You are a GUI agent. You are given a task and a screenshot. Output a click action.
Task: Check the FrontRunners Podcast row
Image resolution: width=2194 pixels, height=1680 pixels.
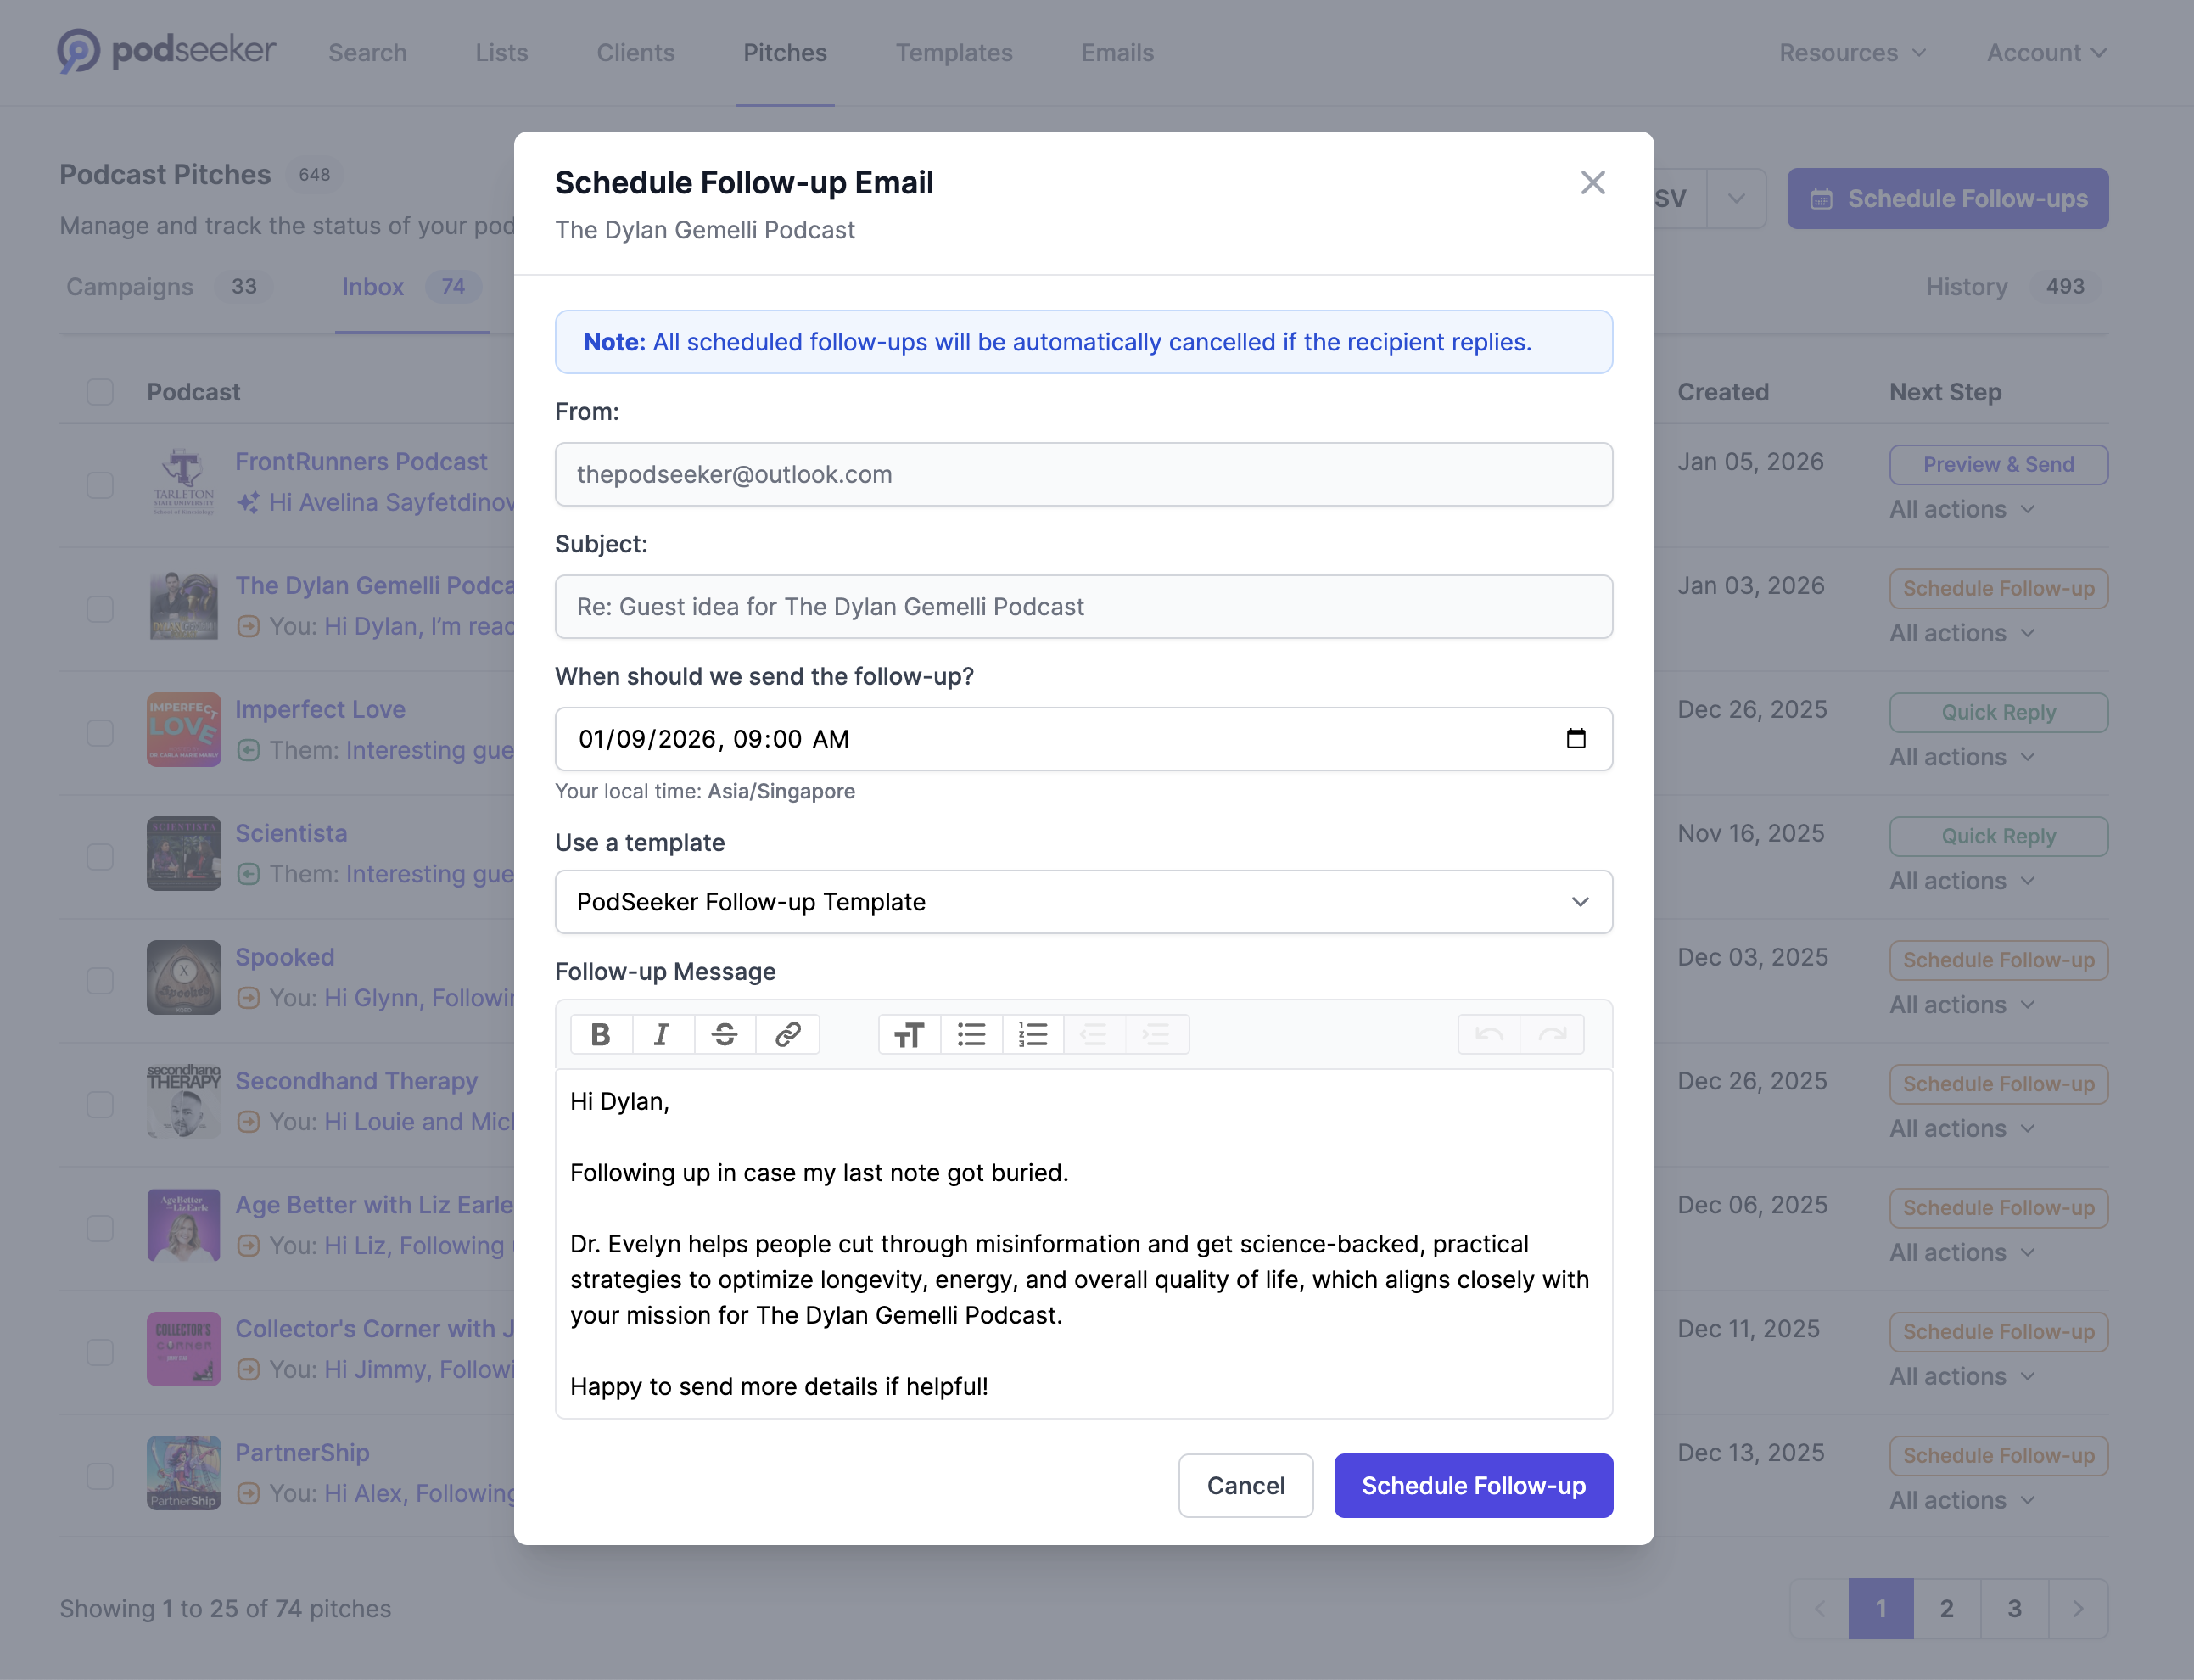pyautogui.click(x=99, y=484)
